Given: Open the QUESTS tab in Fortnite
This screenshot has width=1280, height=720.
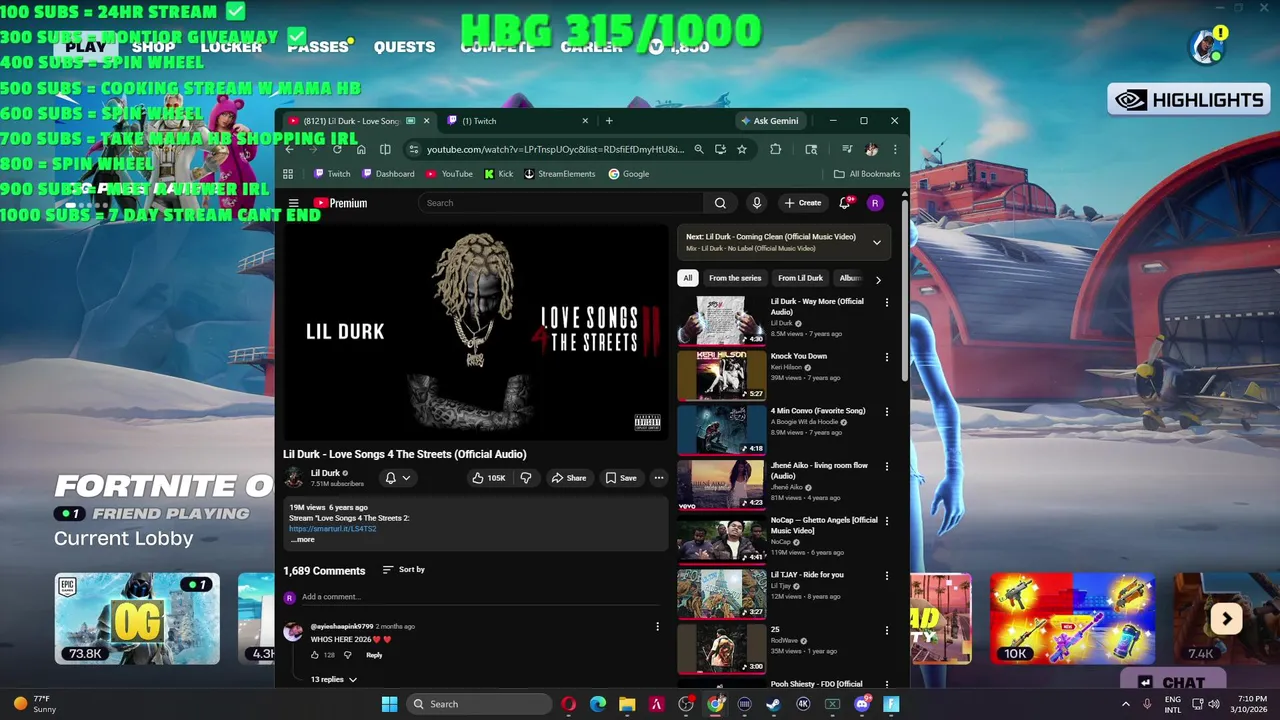Looking at the screenshot, I should (x=404, y=47).
